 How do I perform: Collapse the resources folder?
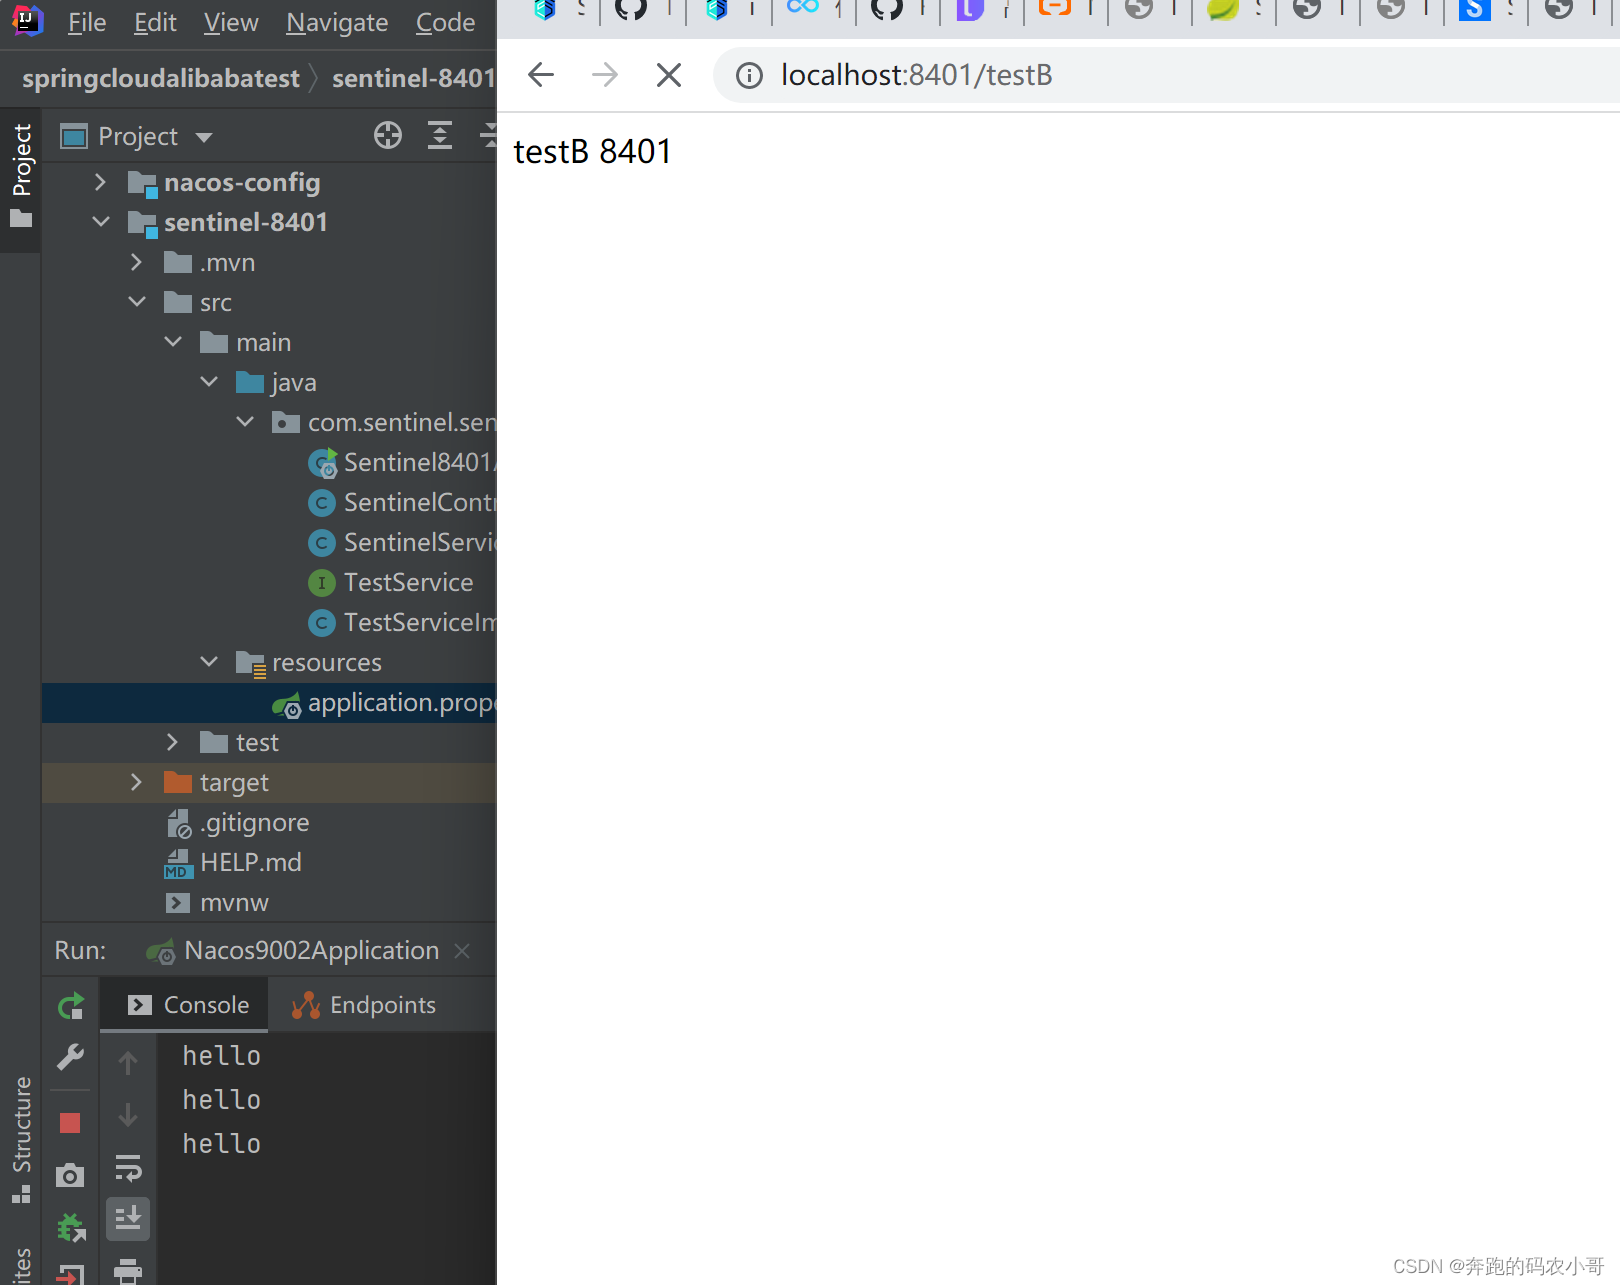coord(208,662)
